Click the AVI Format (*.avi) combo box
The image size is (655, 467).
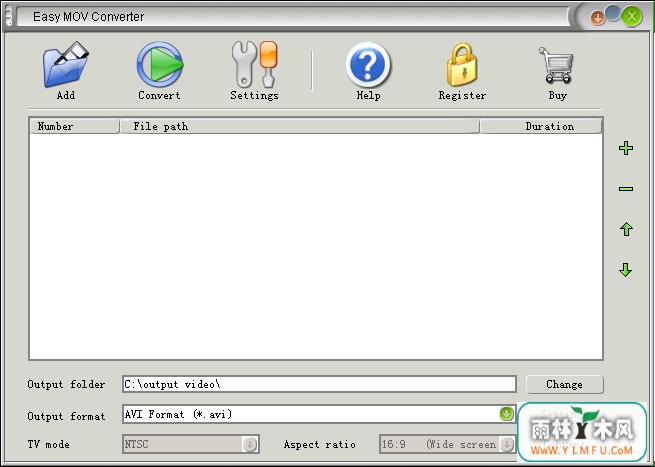coord(320,414)
